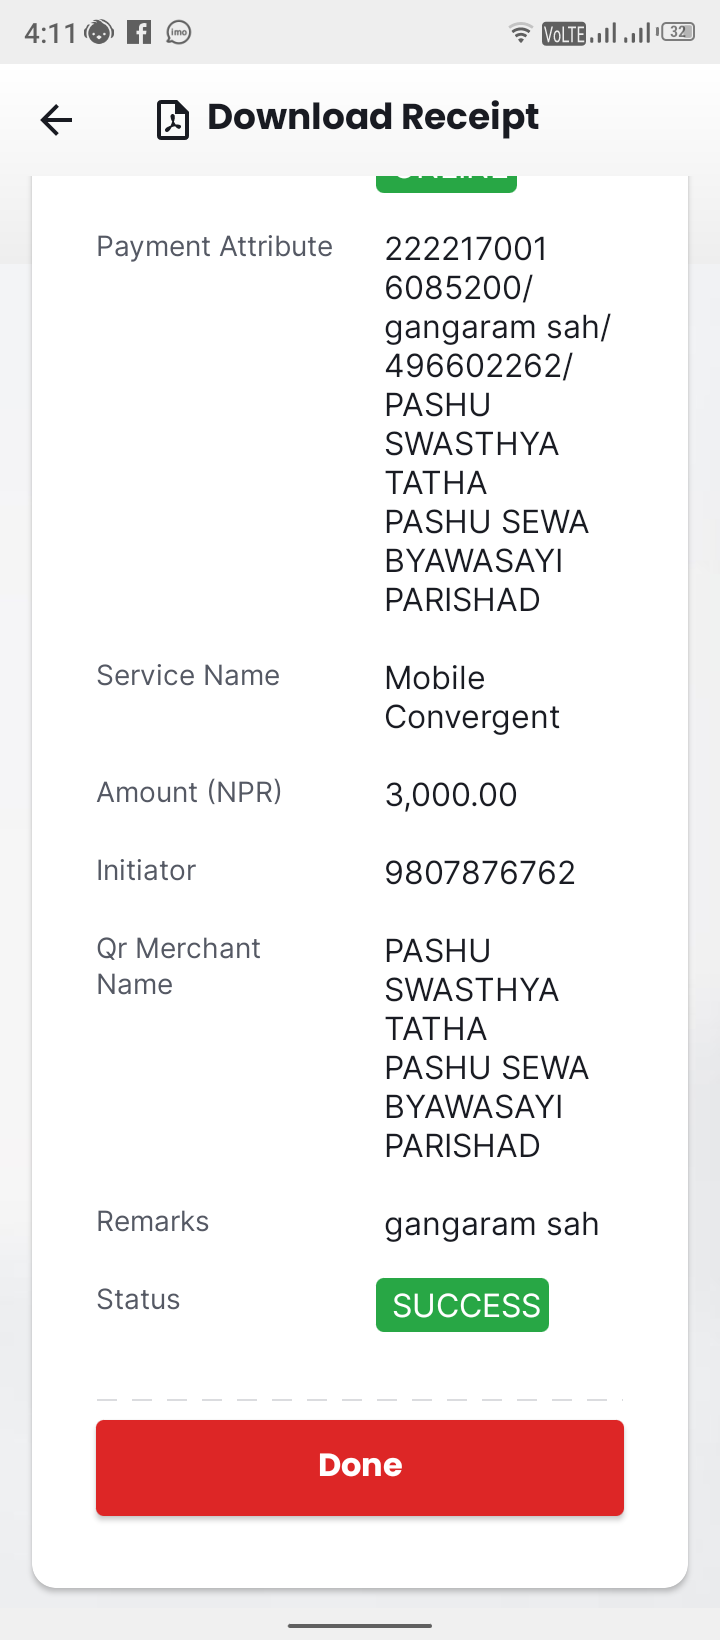
Task: Tap the Facebook notification icon in status bar
Action: [x=139, y=32]
